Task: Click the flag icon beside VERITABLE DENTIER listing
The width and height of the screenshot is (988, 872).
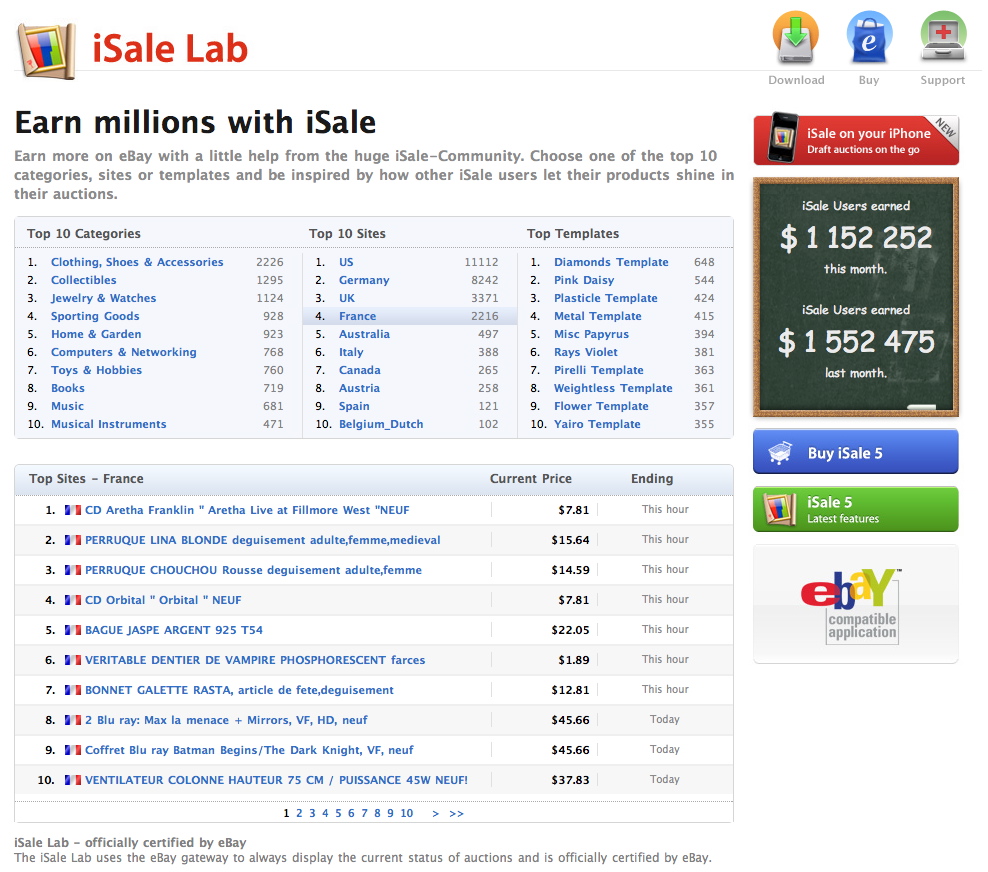Action: coord(72,660)
